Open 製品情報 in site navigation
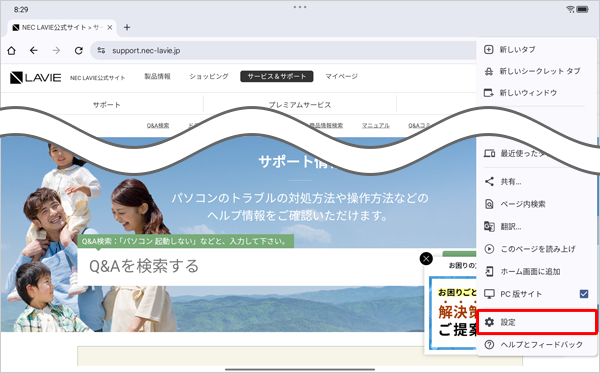 click(157, 77)
